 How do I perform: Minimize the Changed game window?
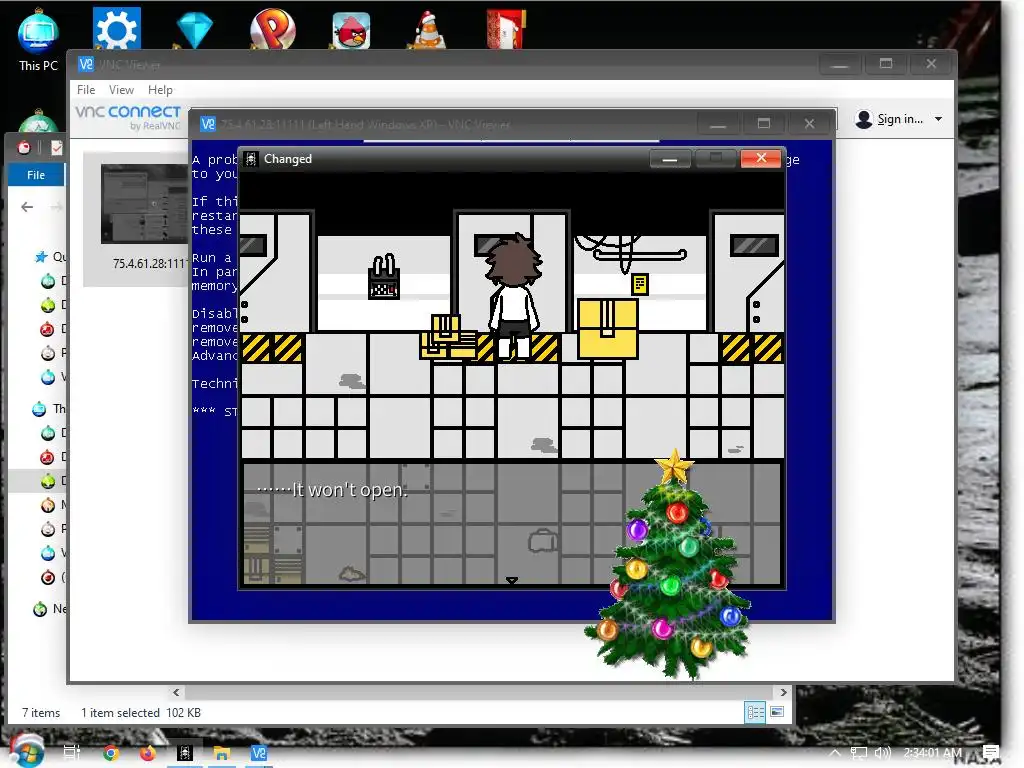click(670, 159)
